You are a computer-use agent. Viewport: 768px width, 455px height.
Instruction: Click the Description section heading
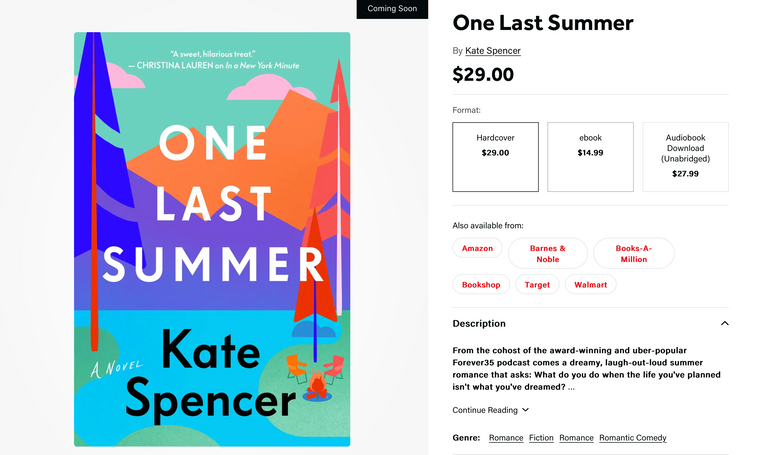[479, 323]
